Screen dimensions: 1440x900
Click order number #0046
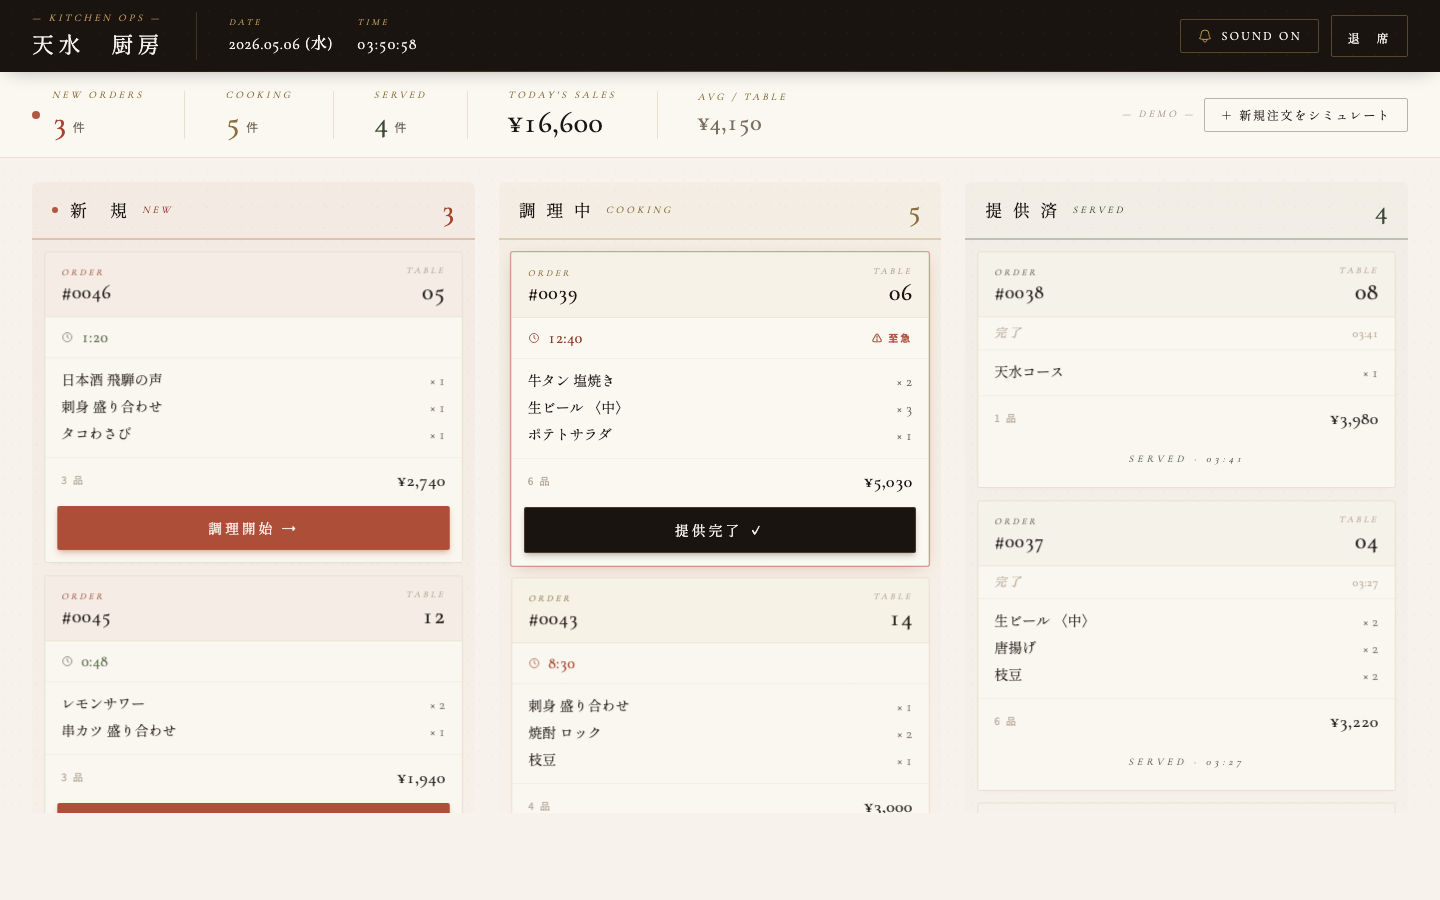tap(86, 293)
